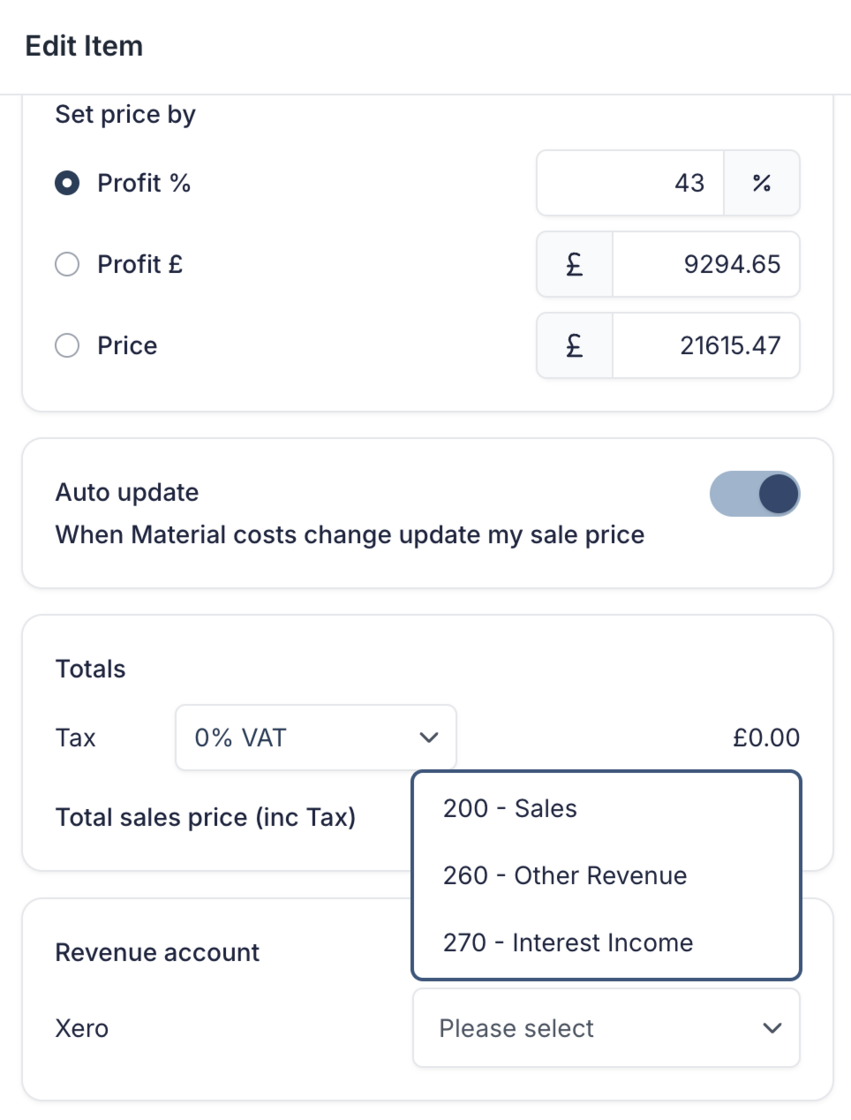Select the Profit % radio button

67,184
